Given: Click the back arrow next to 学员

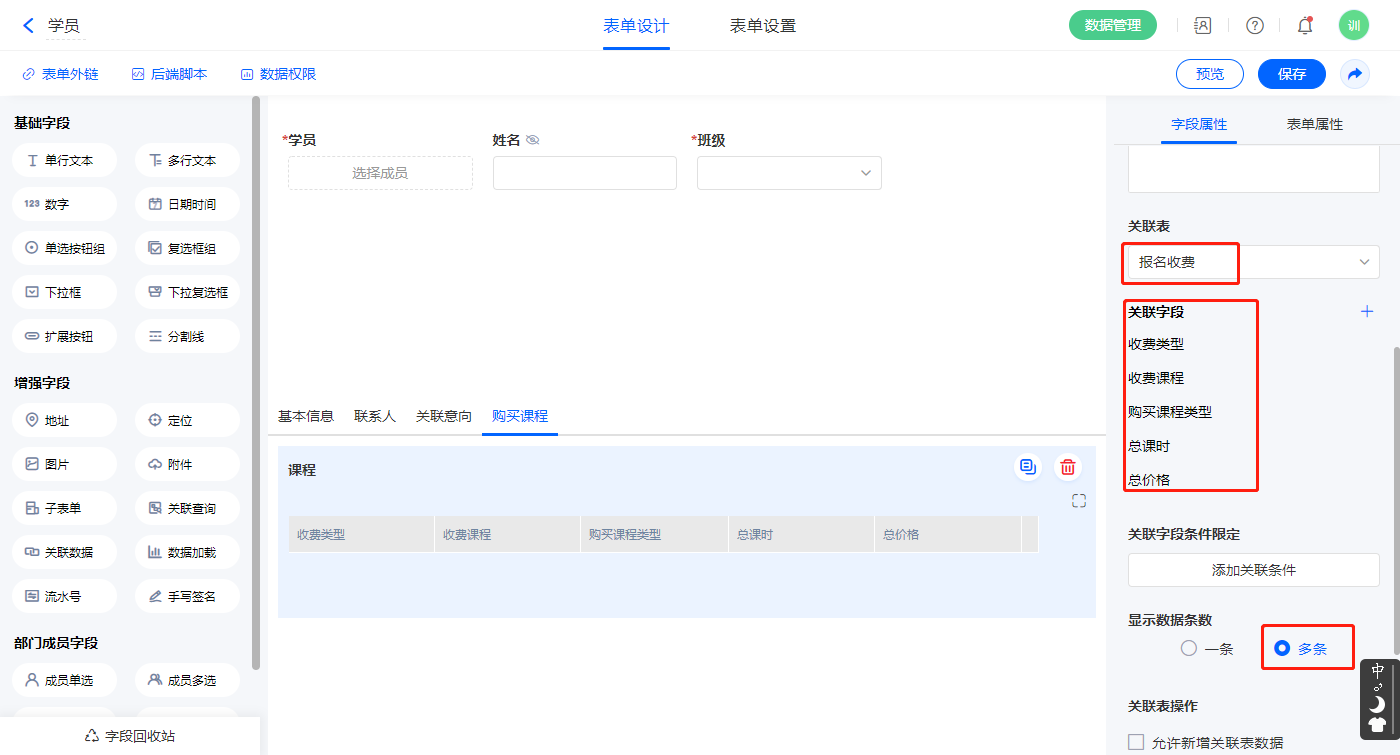Looking at the screenshot, I should pyautogui.click(x=28, y=26).
